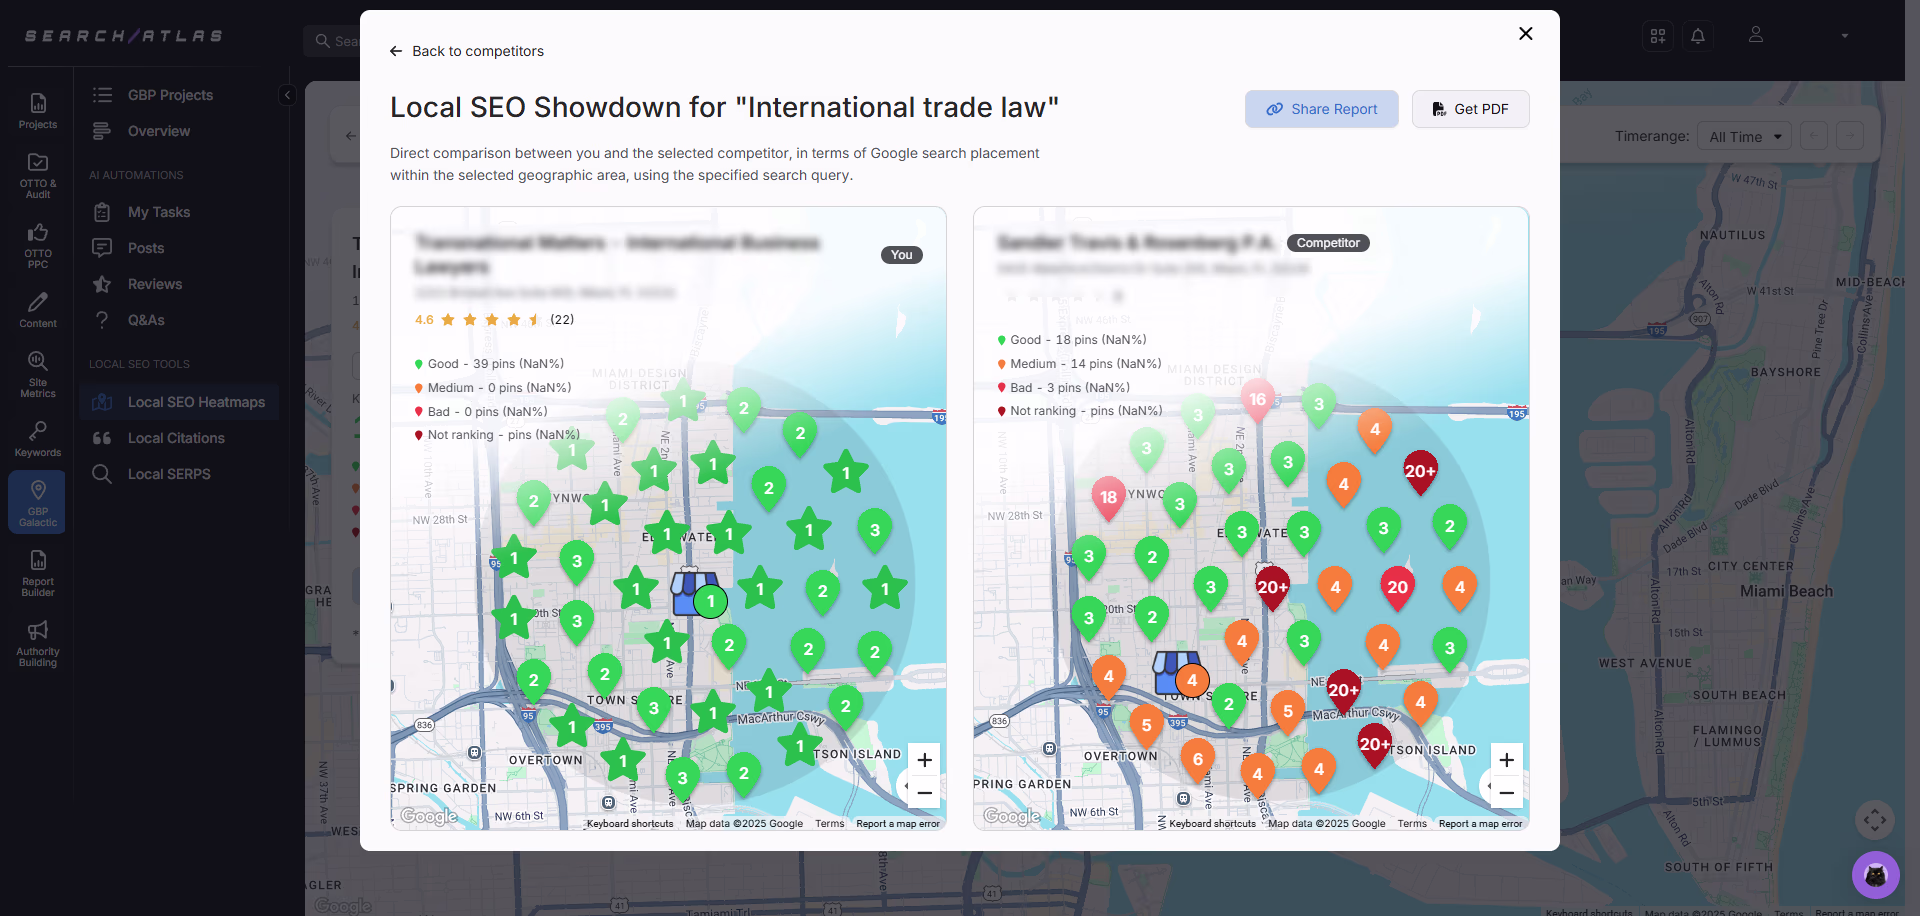Select Local SEO Heatmaps in the sidebar

[x=196, y=402]
